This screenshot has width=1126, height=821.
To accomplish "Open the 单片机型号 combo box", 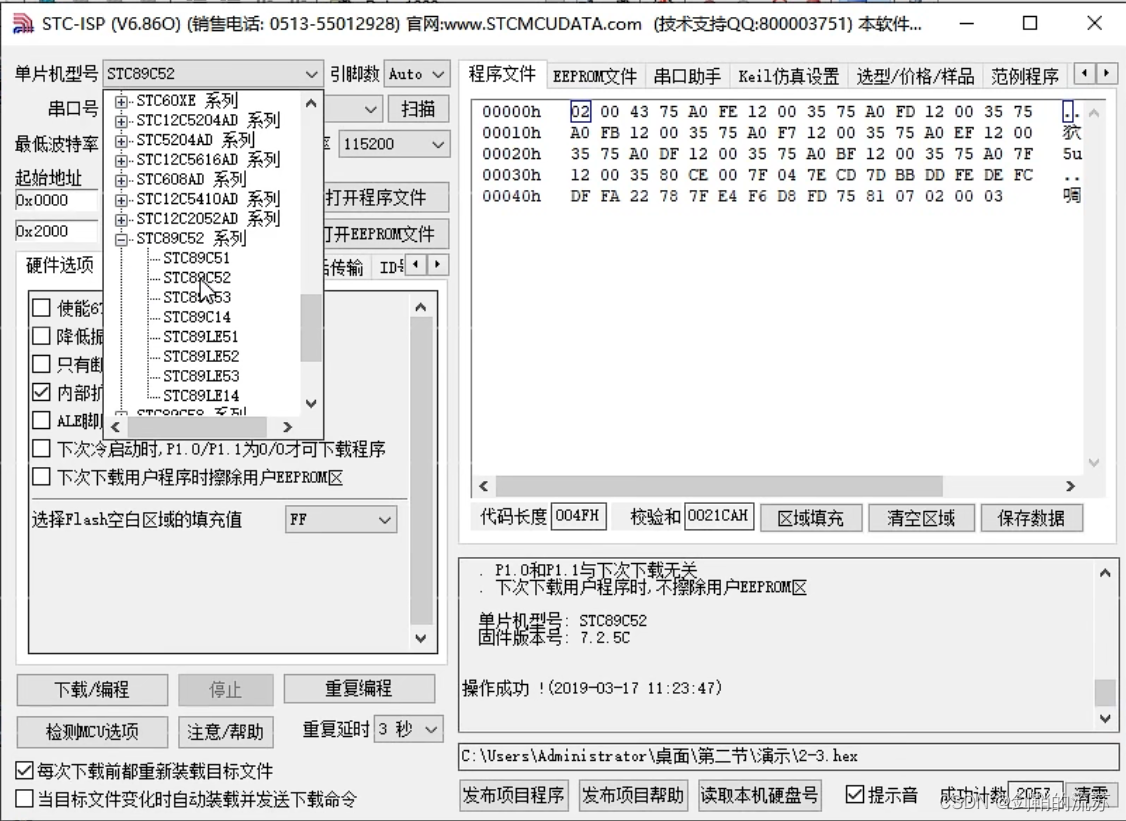I will point(213,74).
